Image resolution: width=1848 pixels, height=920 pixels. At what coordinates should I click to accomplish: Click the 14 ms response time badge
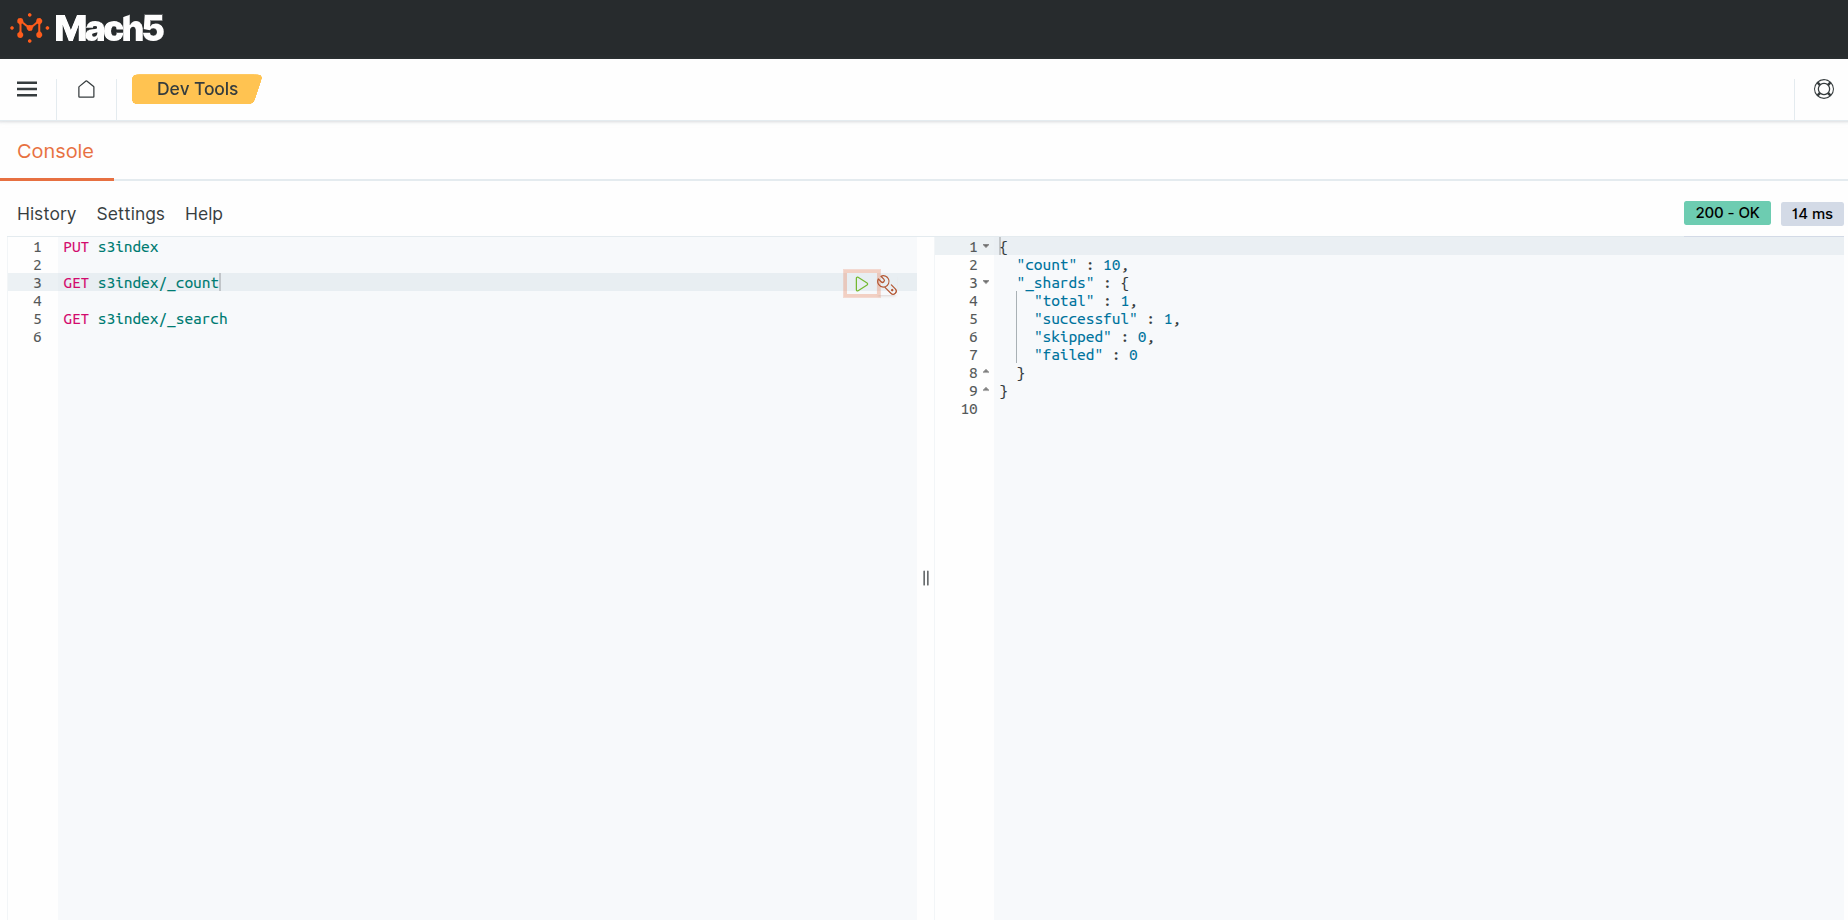coord(1812,213)
